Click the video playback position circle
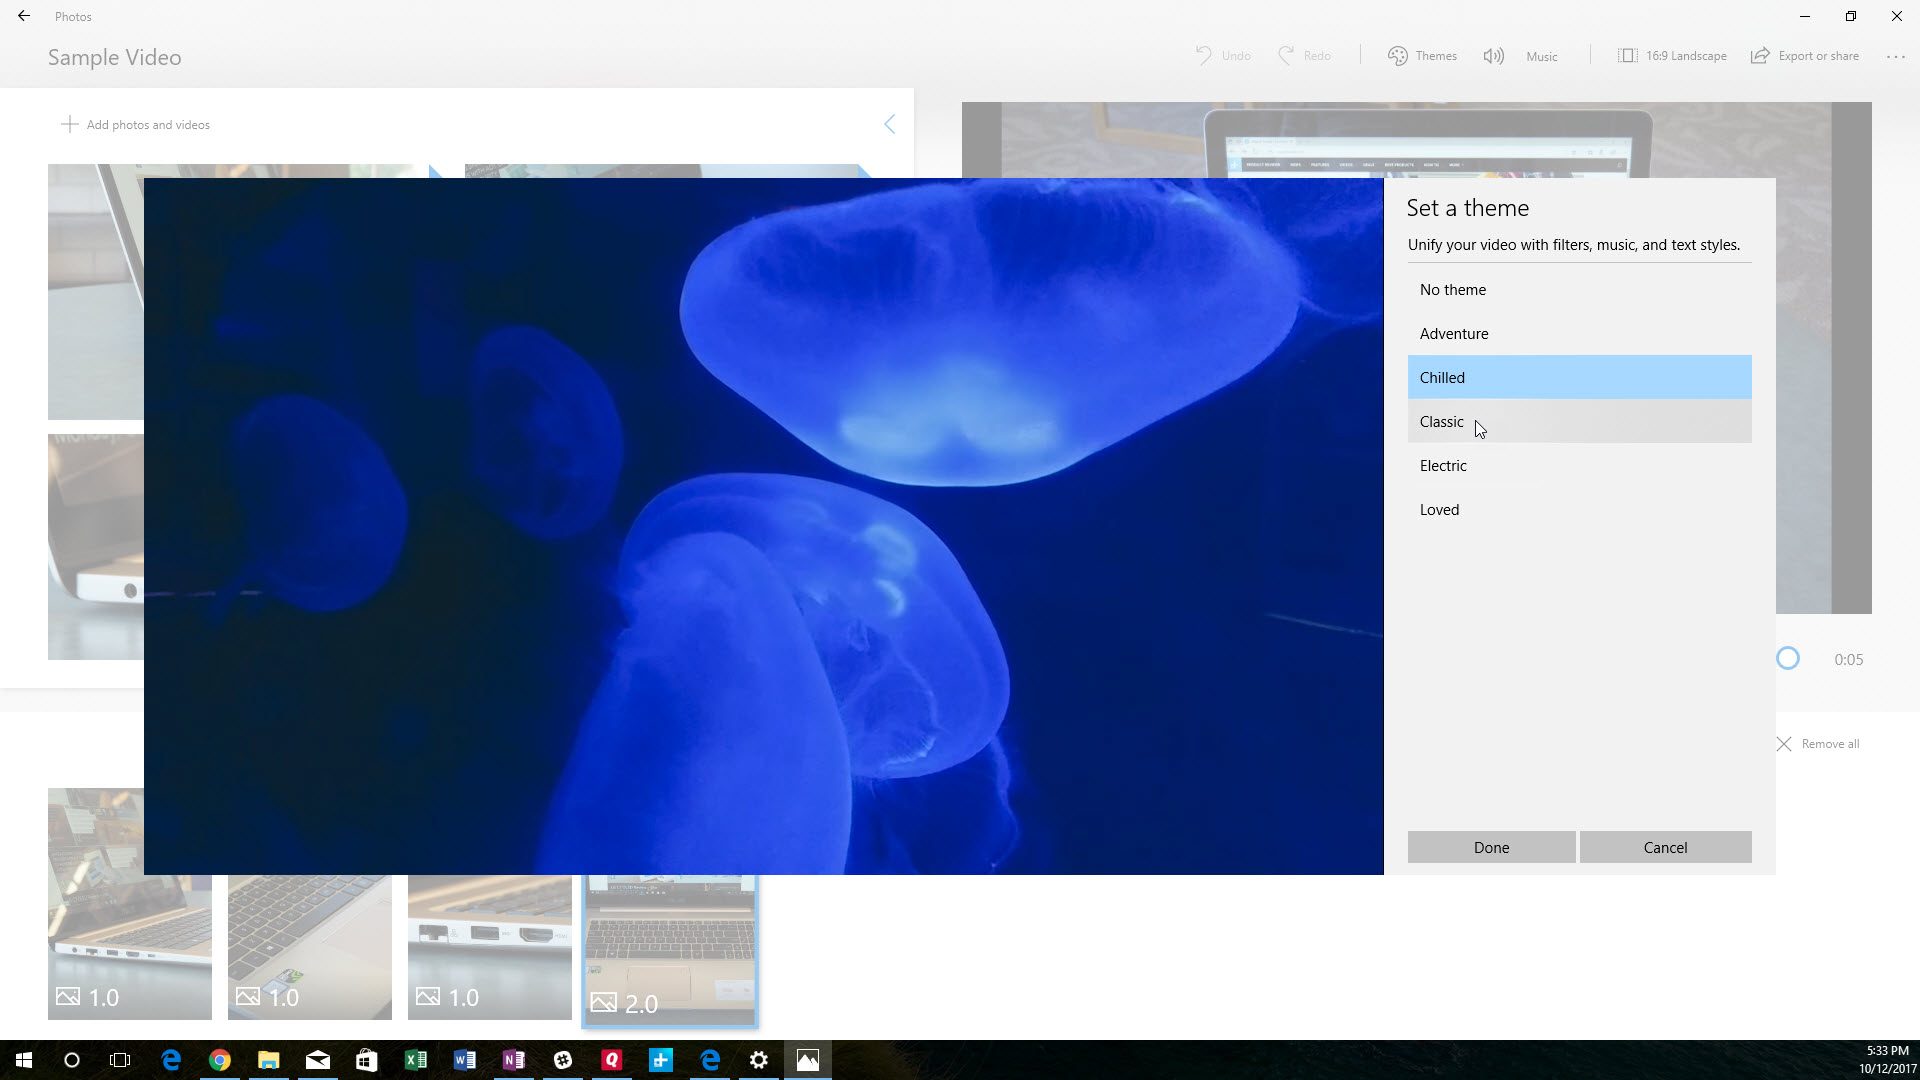Image resolution: width=1920 pixels, height=1080 pixels. click(x=1788, y=659)
